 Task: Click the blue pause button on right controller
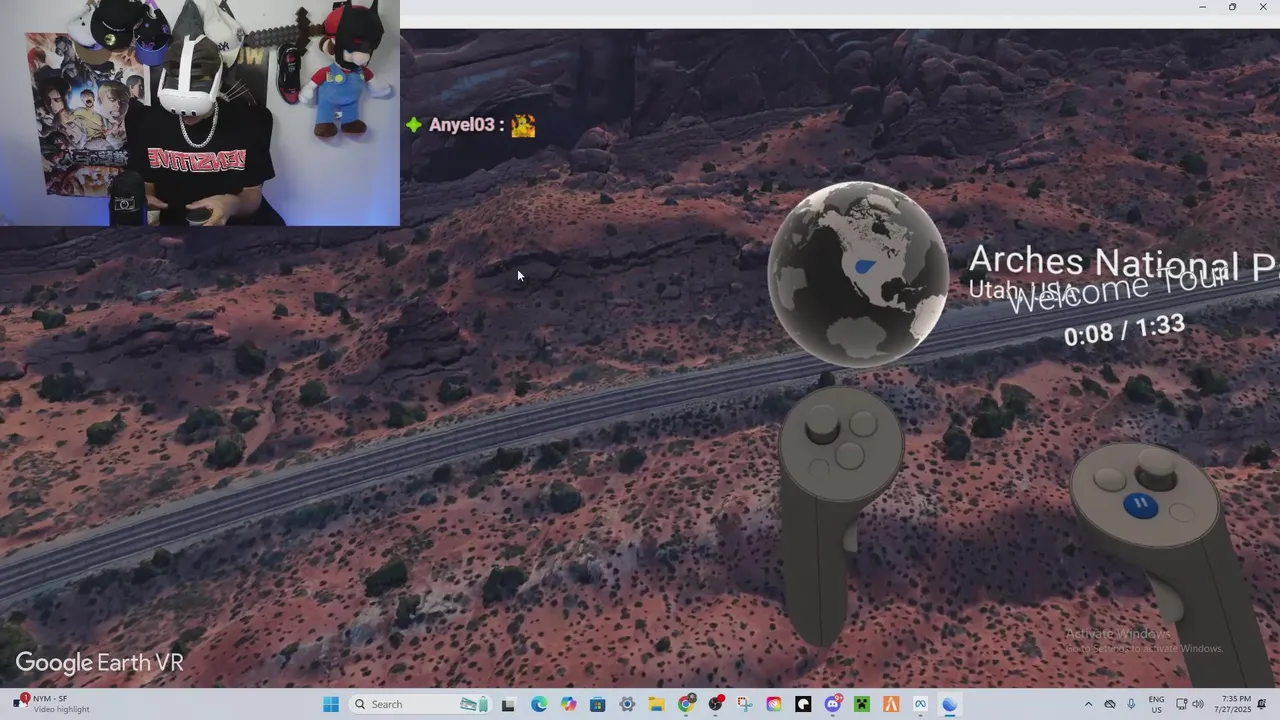[1141, 505]
